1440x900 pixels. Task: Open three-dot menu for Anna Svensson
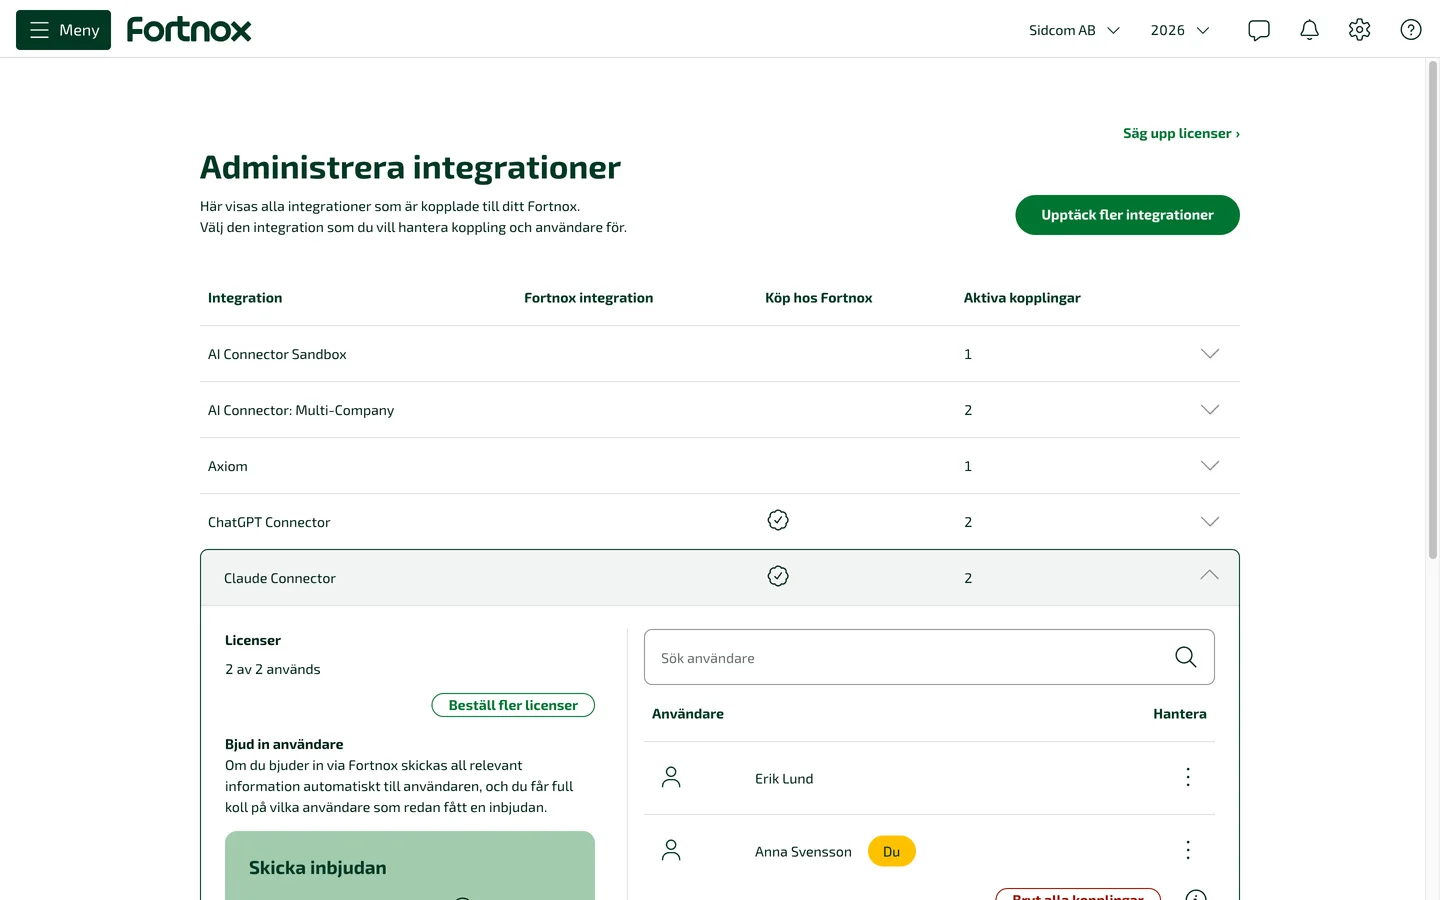pyautogui.click(x=1188, y=850)
